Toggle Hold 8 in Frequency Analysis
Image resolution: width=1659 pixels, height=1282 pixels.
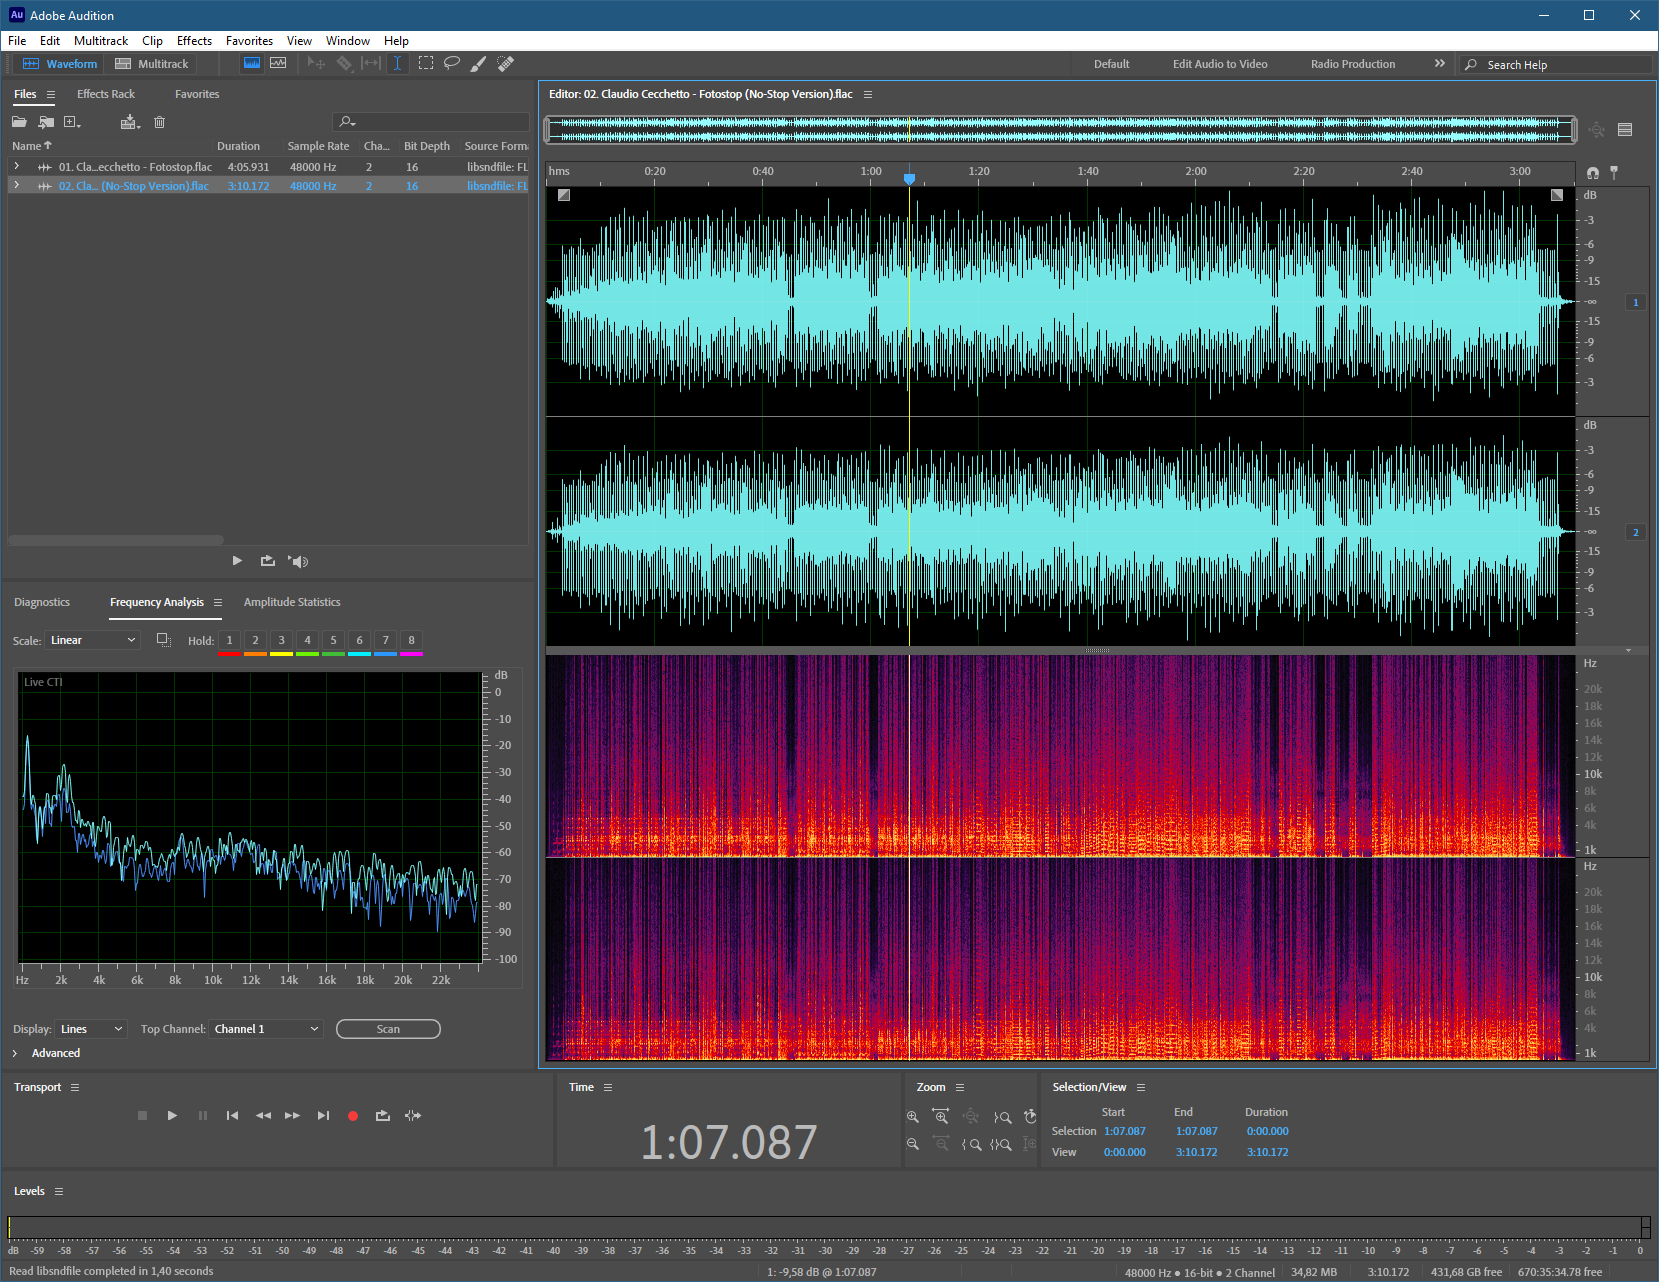(411, 641)
